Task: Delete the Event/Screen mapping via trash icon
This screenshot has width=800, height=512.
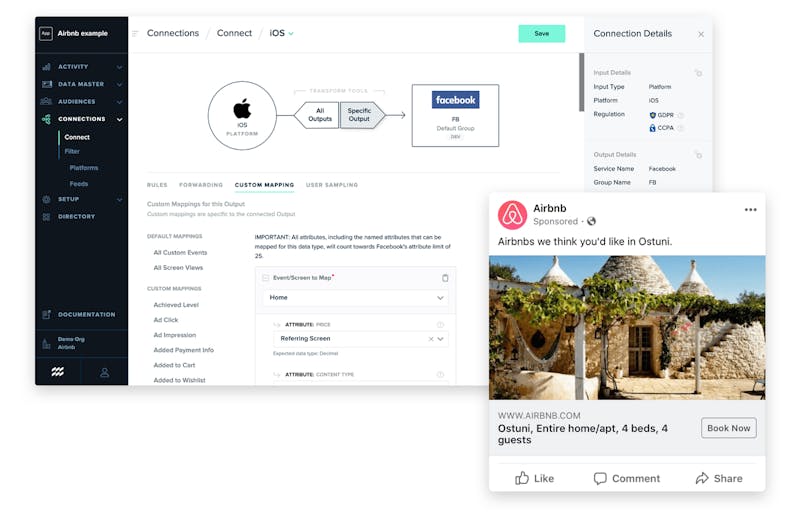Action: [x=445, y=278]
